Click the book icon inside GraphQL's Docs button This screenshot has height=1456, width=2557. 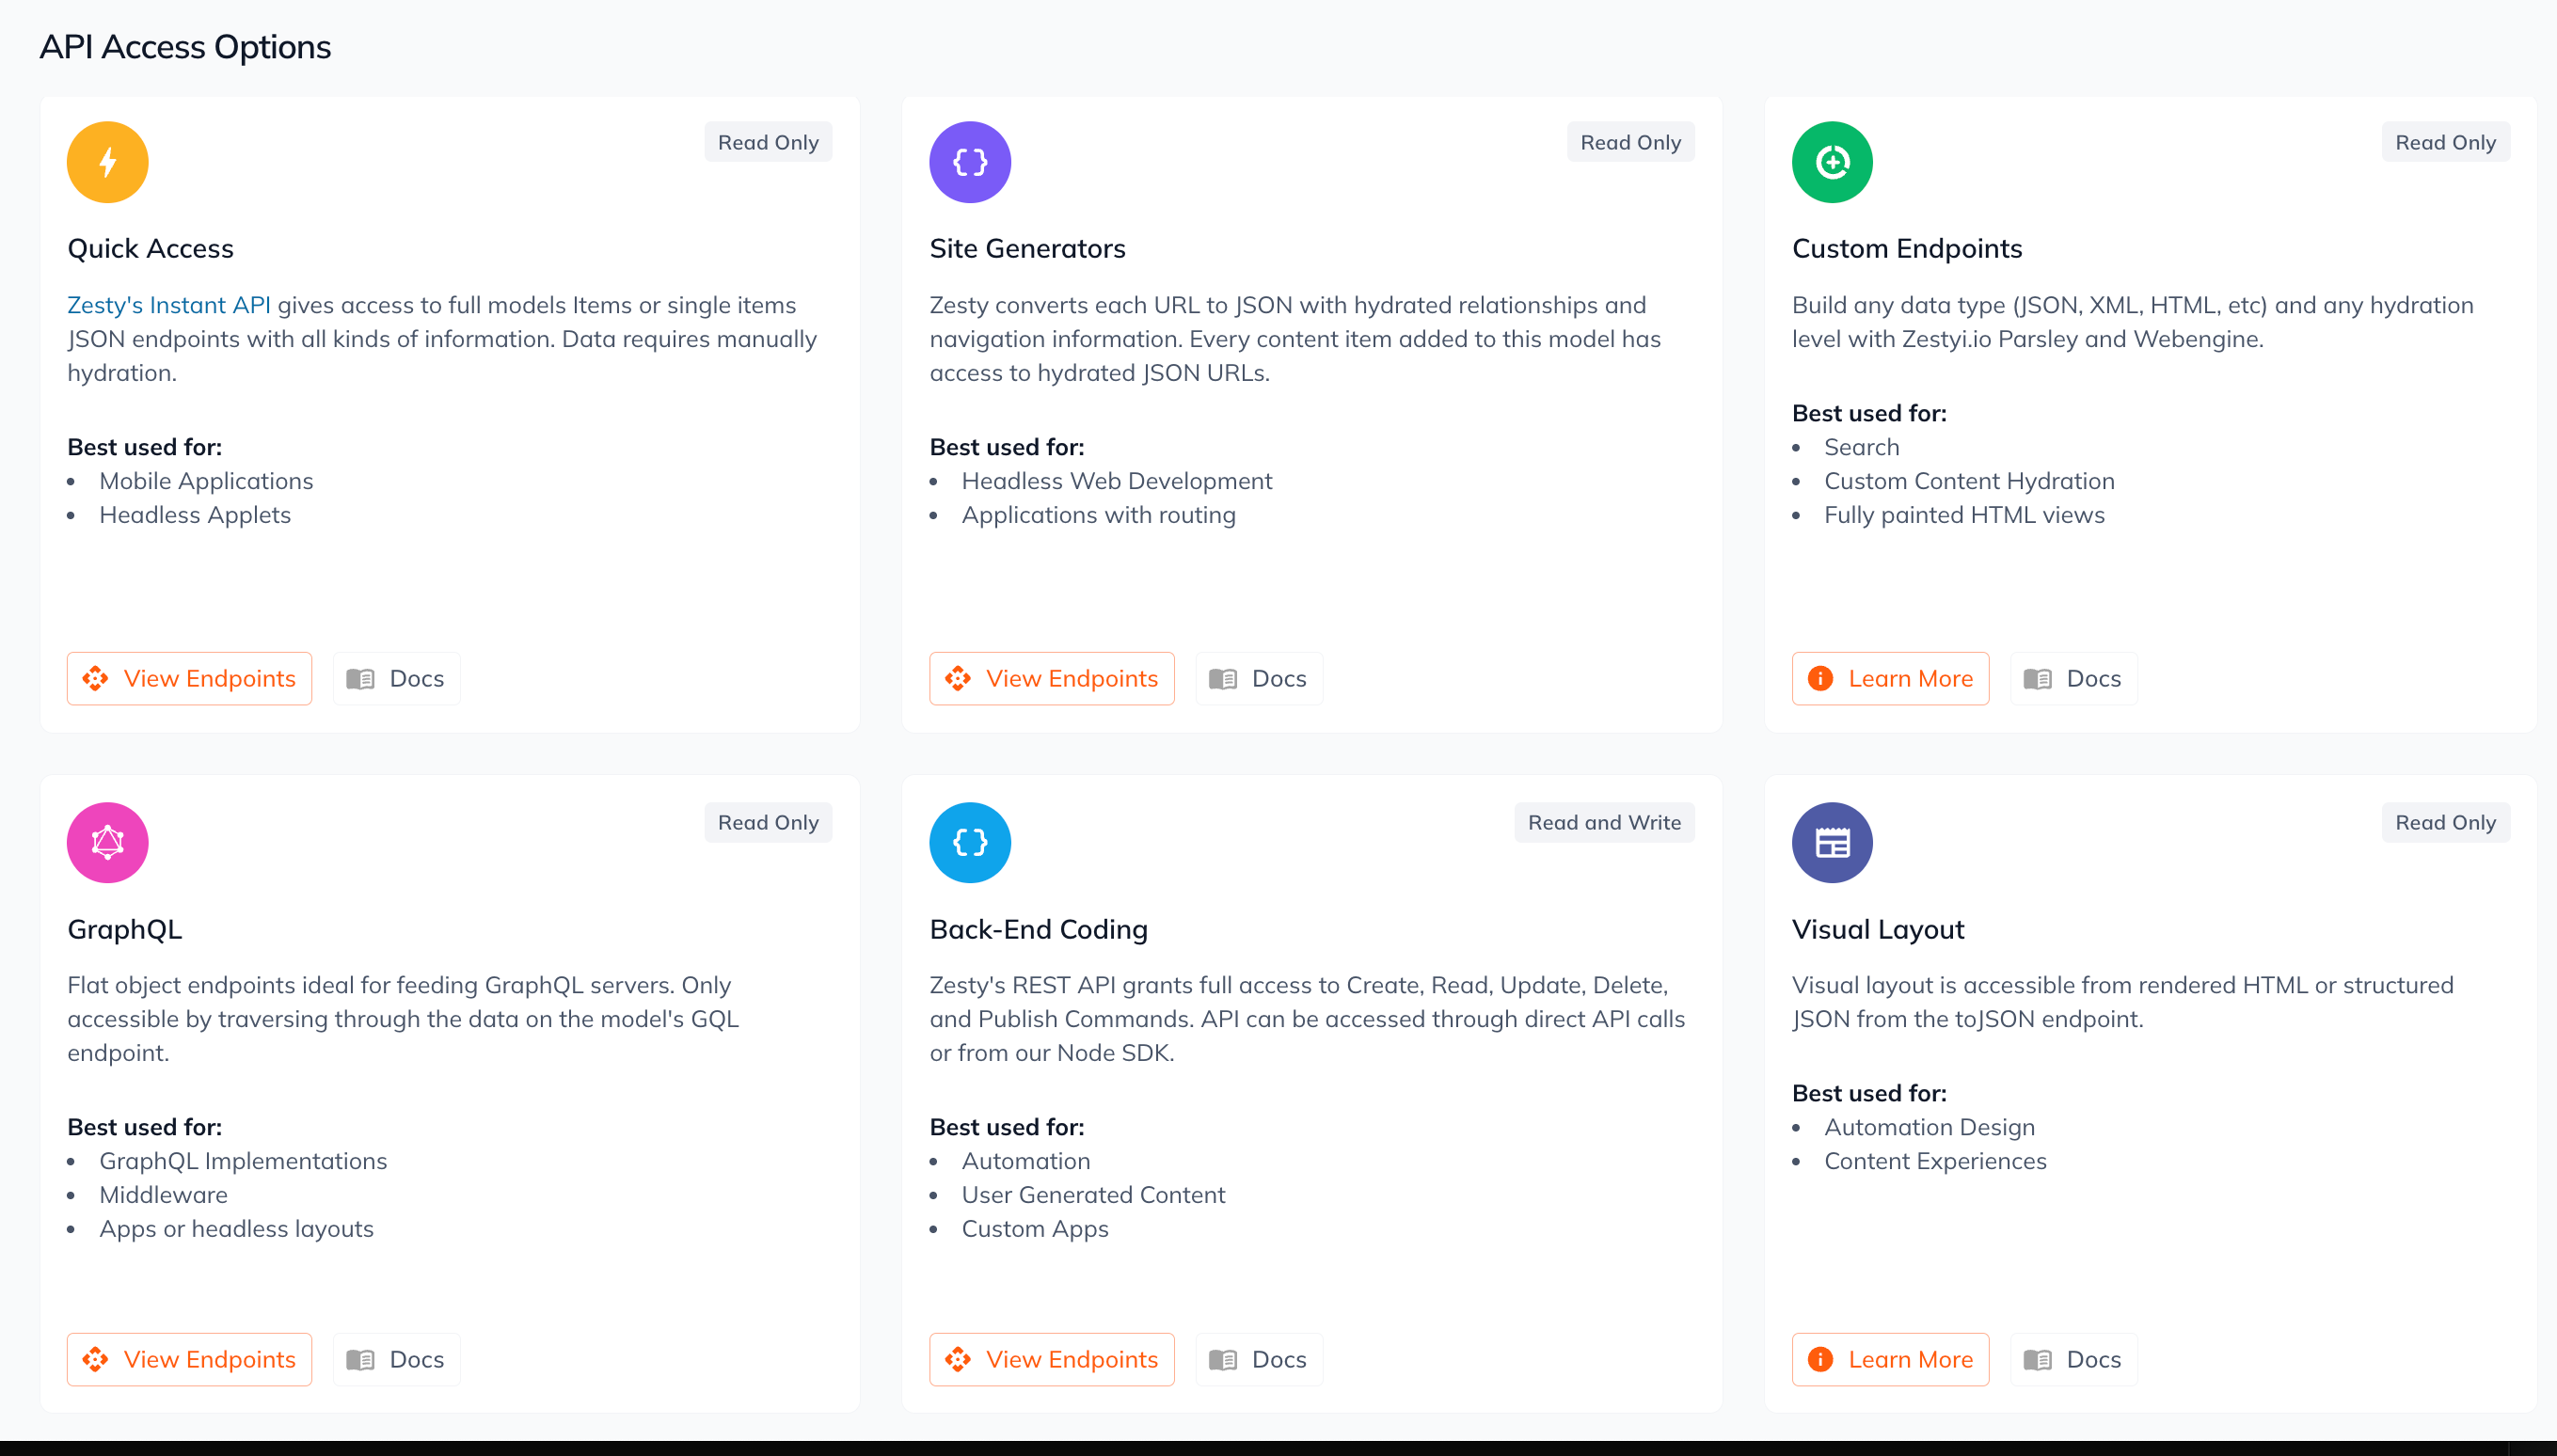(x=360, y=1359)
